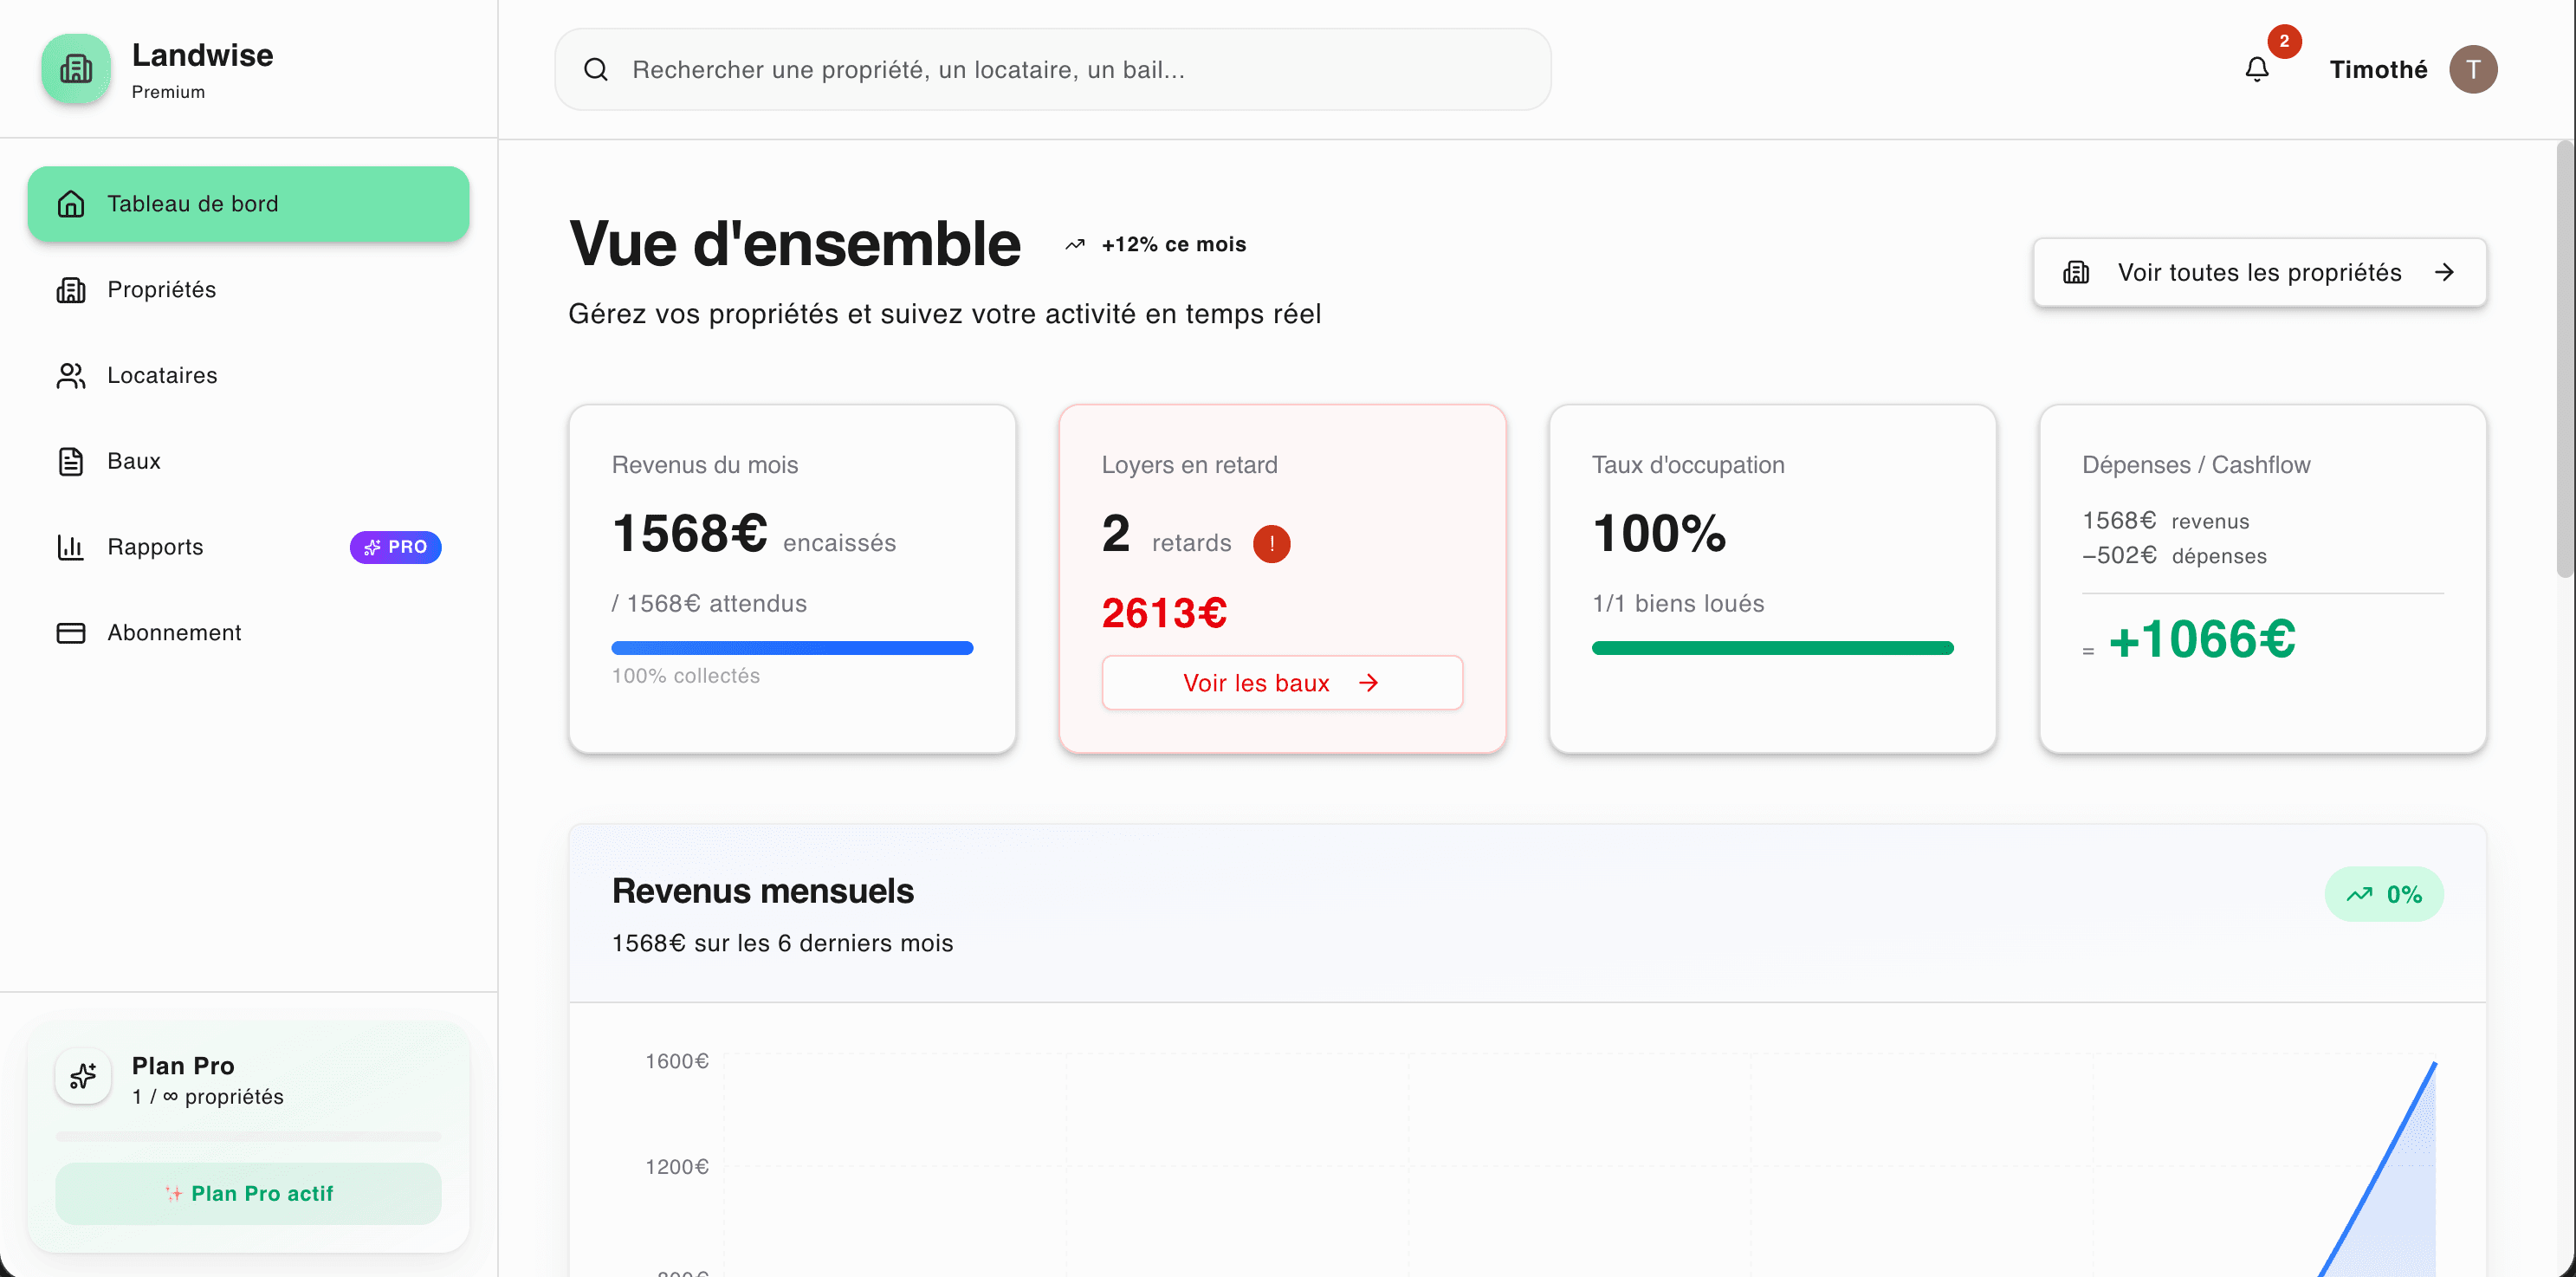Click the Voir les baux button
The height and width of the screenshot is (1277, 2576).
(1281, 682)
